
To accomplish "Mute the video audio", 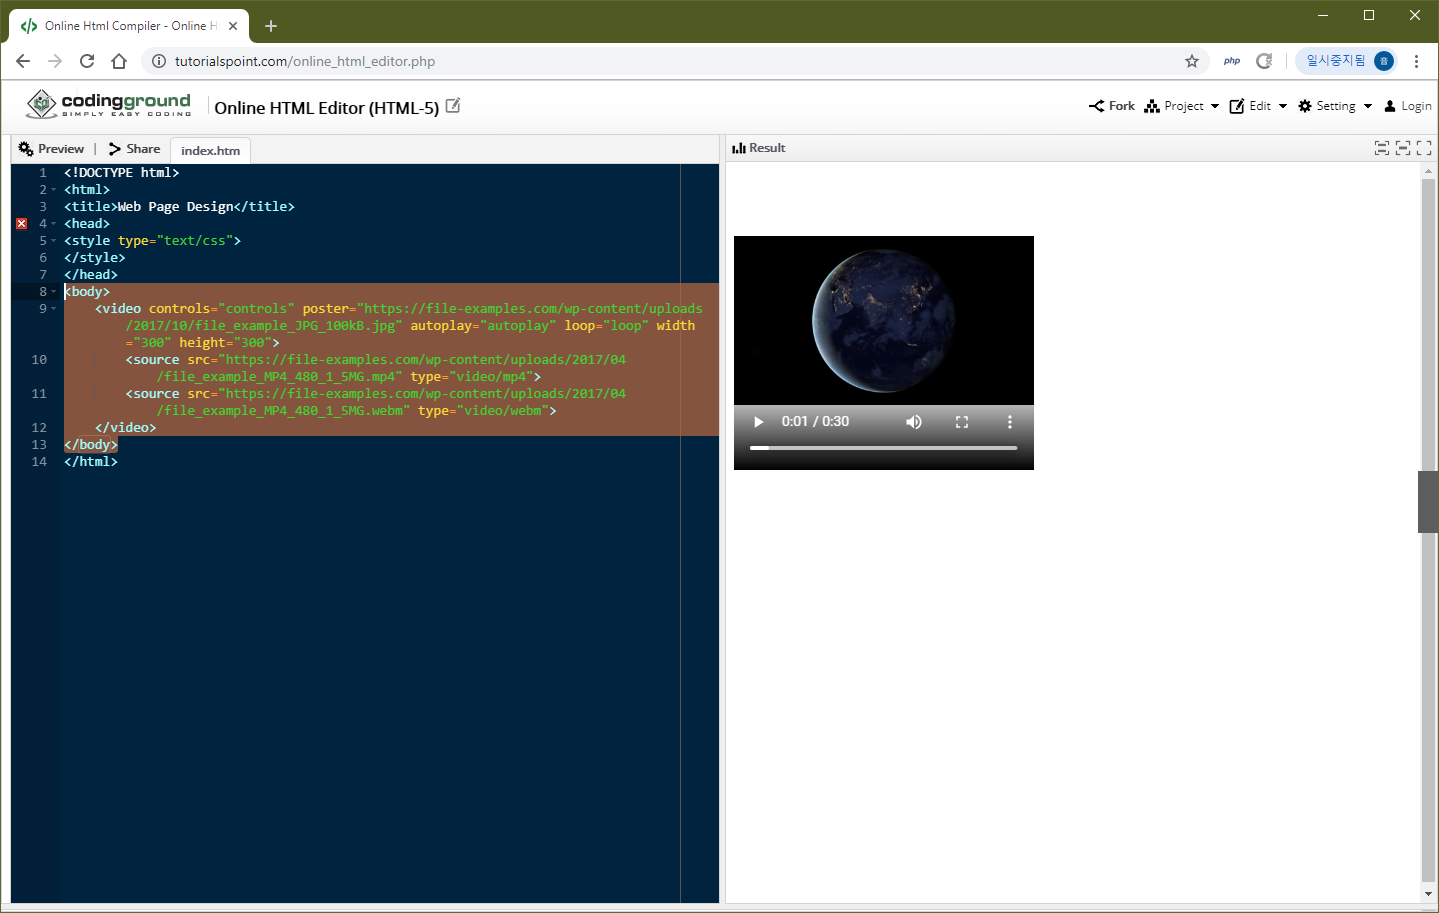I will pyautogui.click(x=913, y=421).
